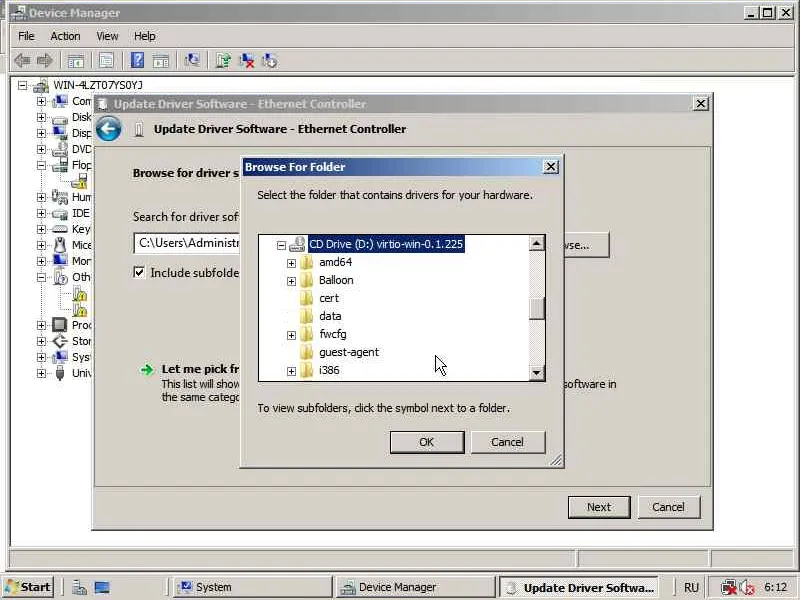This screenshot has width=800, height=600.
Task: Expand the Disk drives node in Device Manager
Action: [x=41, y=117]
